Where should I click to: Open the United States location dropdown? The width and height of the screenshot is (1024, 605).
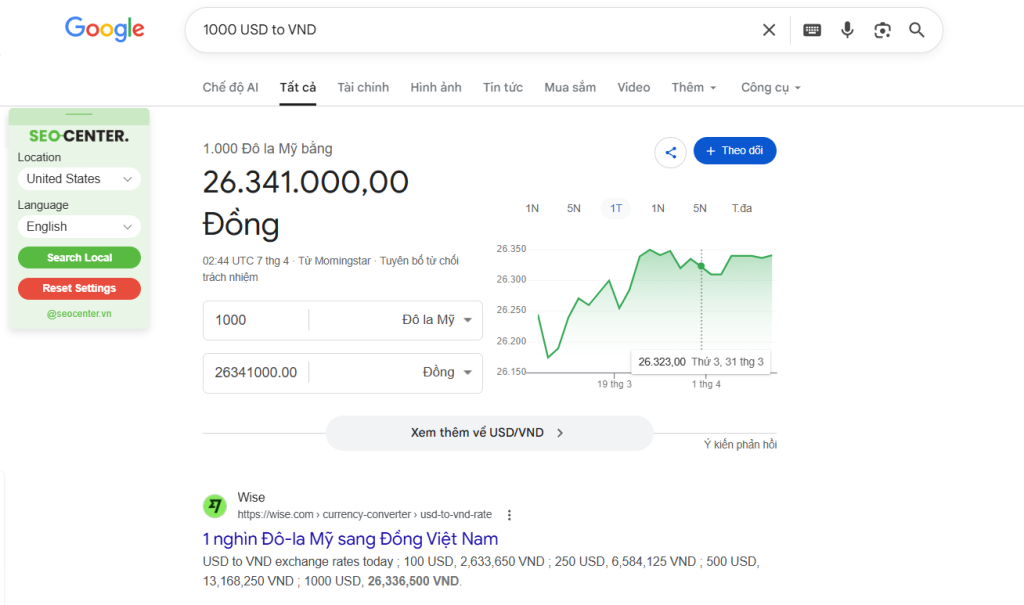point(78,178)
